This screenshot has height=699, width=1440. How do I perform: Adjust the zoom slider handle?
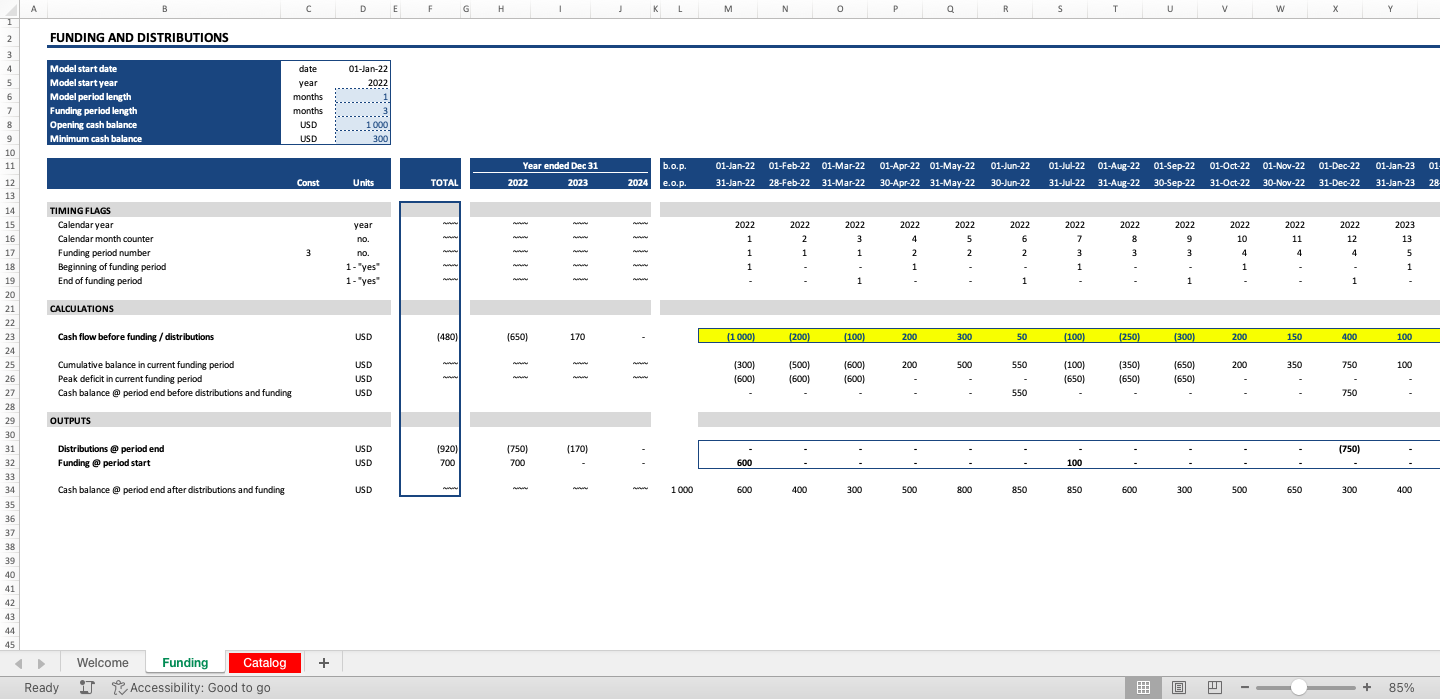(1298, 687)
